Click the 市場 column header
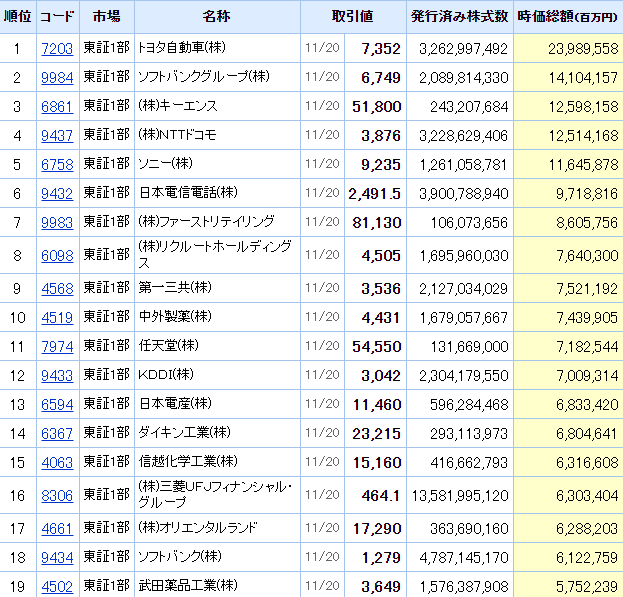This screenshot has height=597, width=623. 107,16
